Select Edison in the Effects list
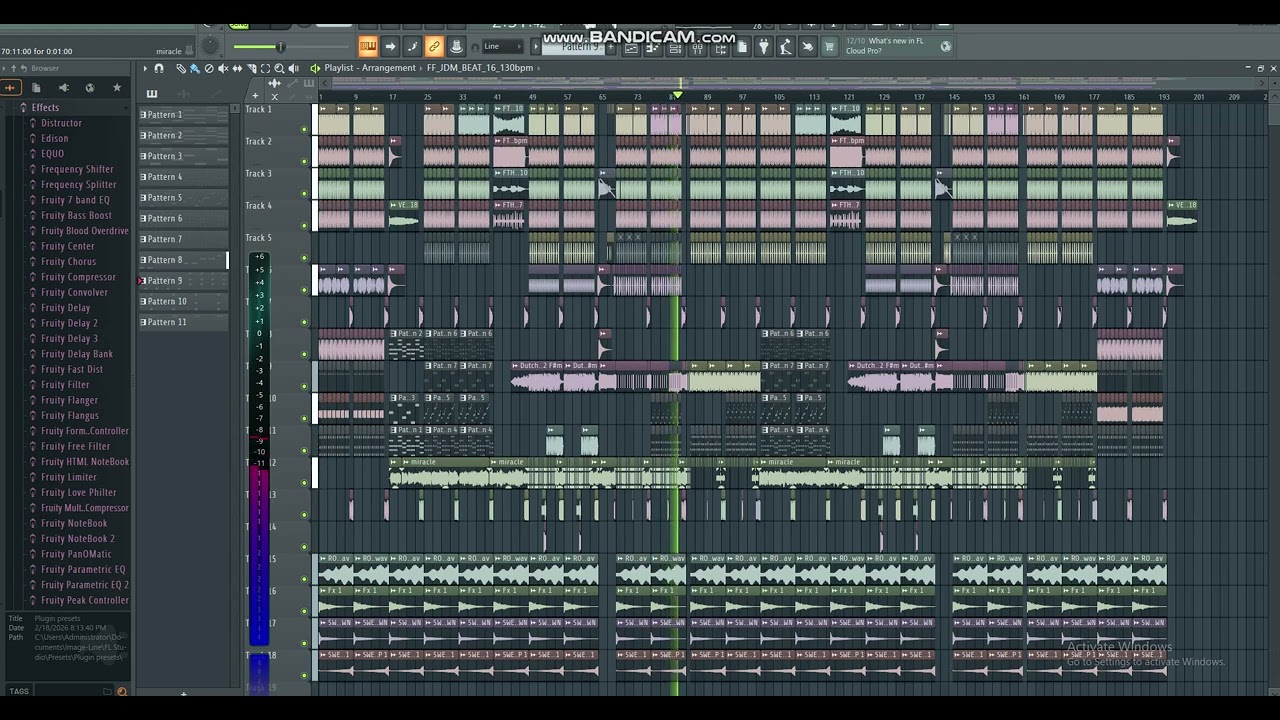This screenshot has width=1280, height=720. (54, 138)
